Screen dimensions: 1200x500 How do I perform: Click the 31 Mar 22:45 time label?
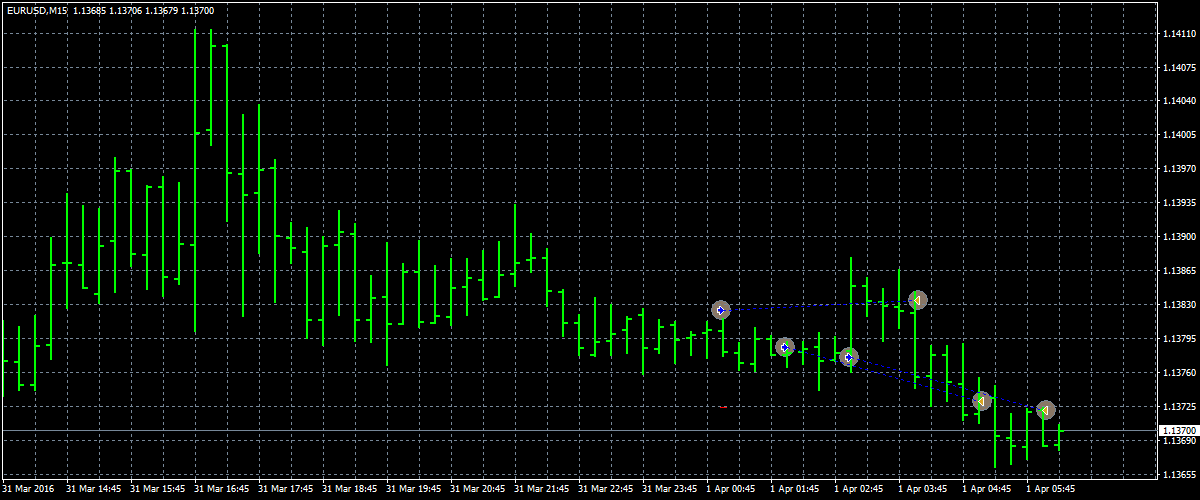pyautogui.click(x=606, y=490)
